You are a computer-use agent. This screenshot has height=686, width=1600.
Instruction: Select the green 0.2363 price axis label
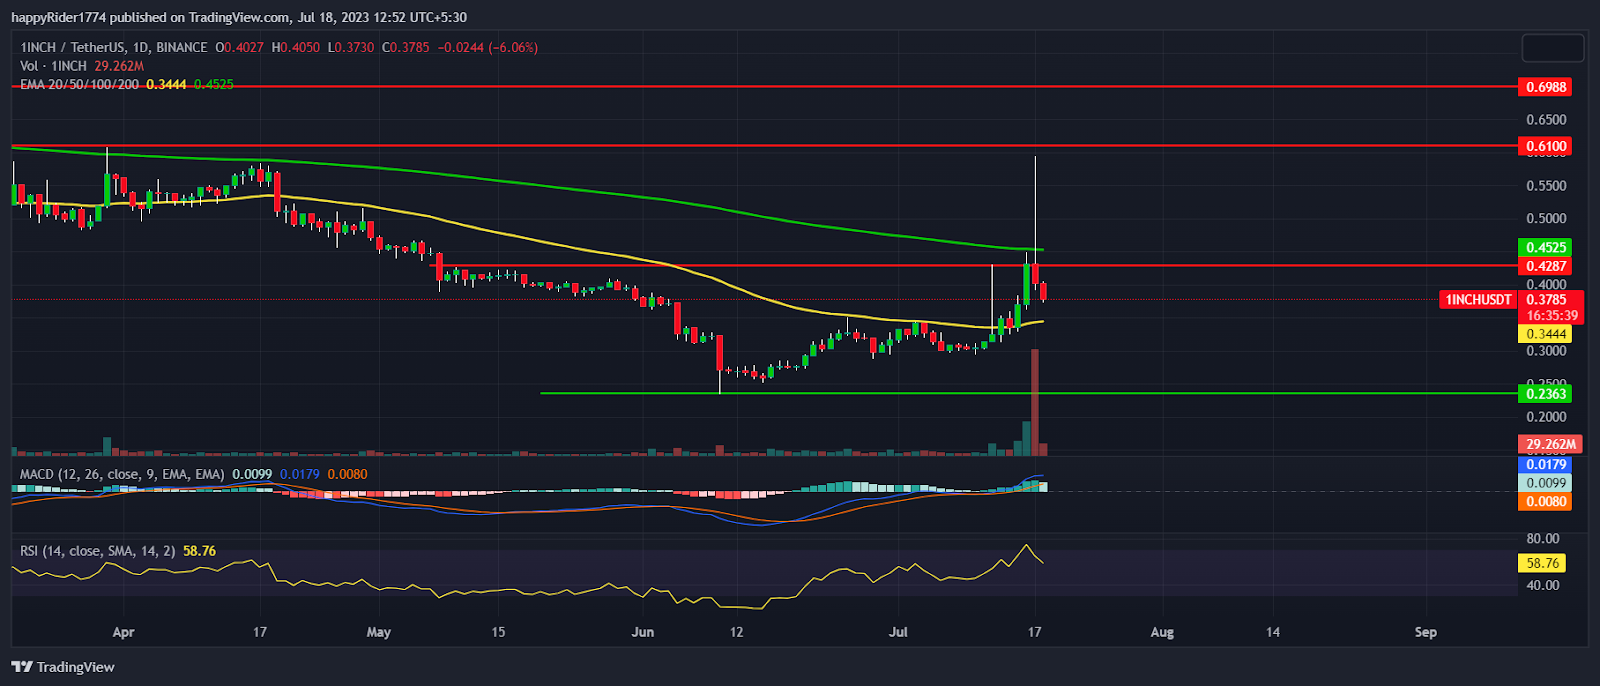tap(1546, 394)
